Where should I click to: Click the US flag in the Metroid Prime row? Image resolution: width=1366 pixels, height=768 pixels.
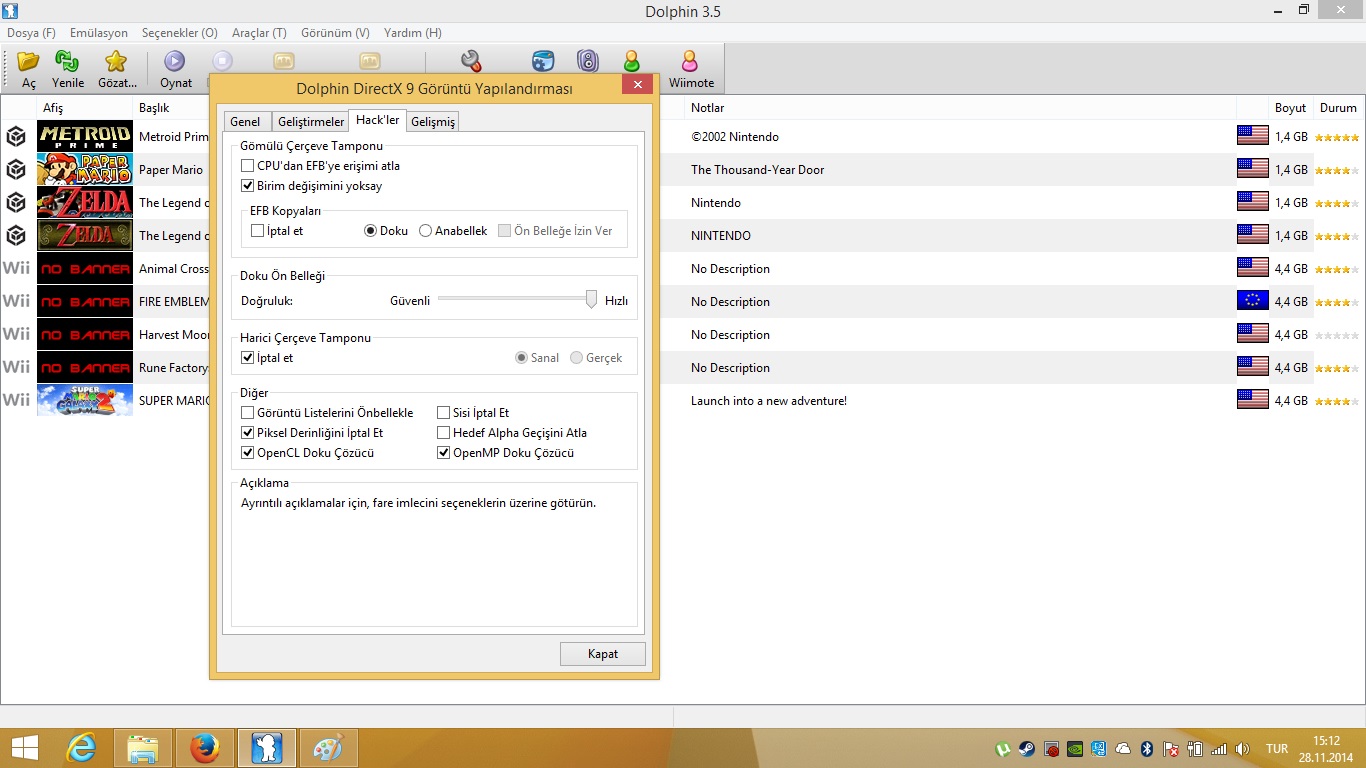1252,136
